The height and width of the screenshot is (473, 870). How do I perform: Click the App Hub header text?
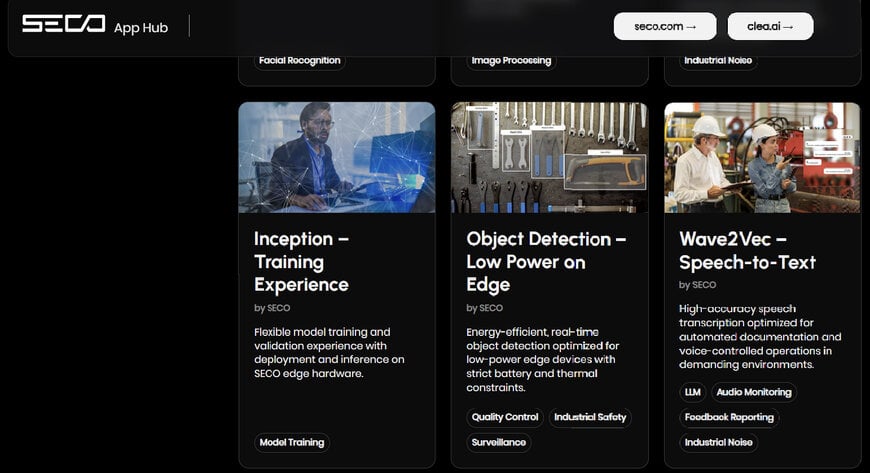click(x=141, y=28)
